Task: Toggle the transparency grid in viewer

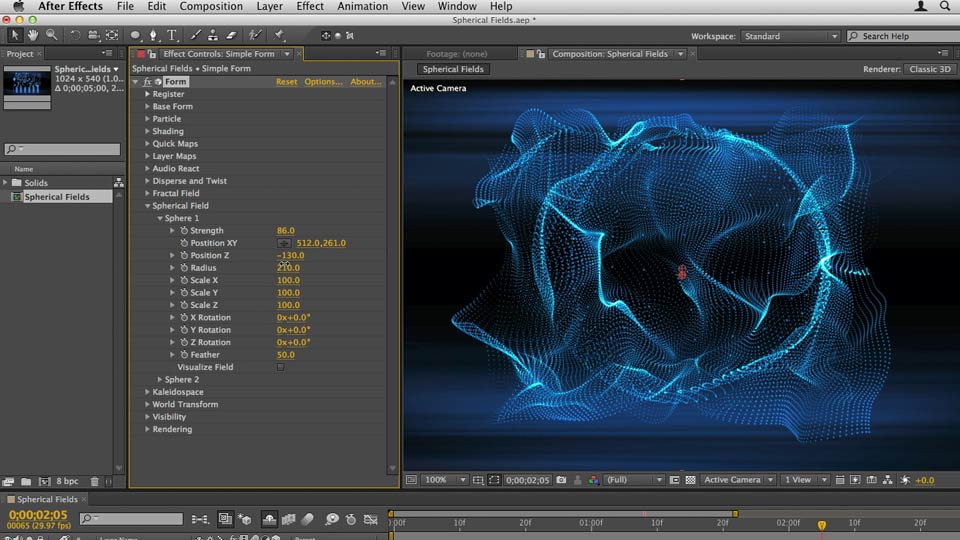Action: coord(690,480)
